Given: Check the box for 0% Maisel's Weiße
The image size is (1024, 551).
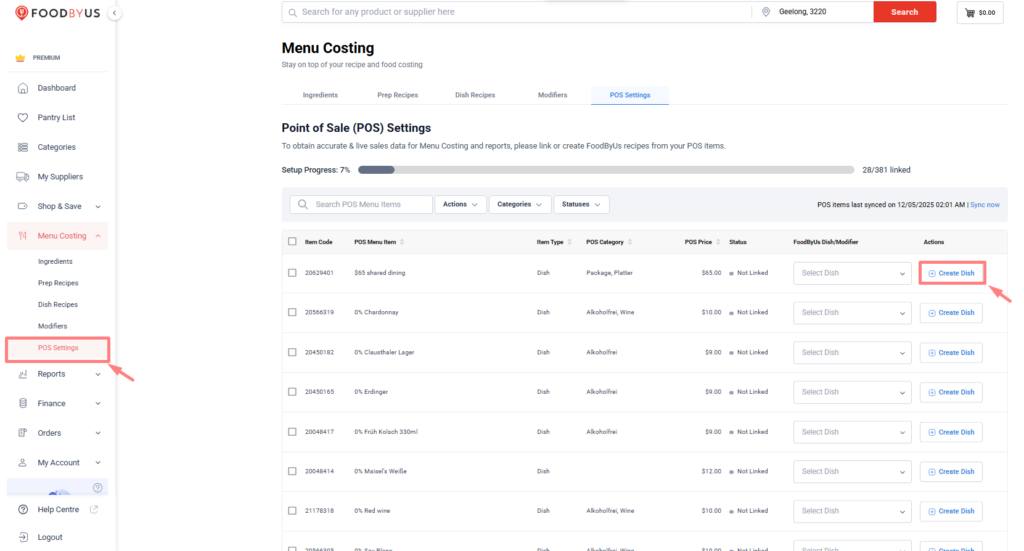Looking at the screenshot, I should 292,471.
